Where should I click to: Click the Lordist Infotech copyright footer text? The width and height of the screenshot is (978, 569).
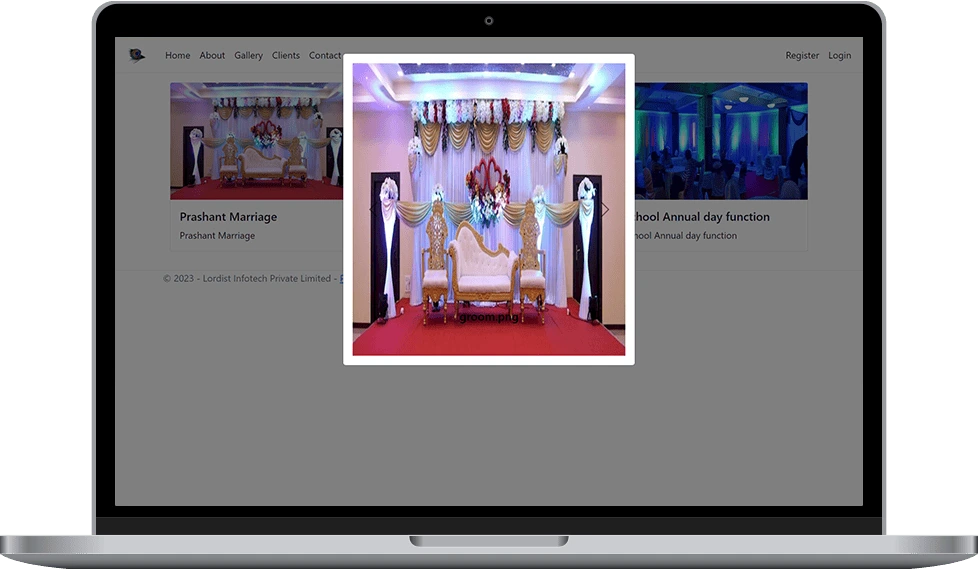click(246, 279)
